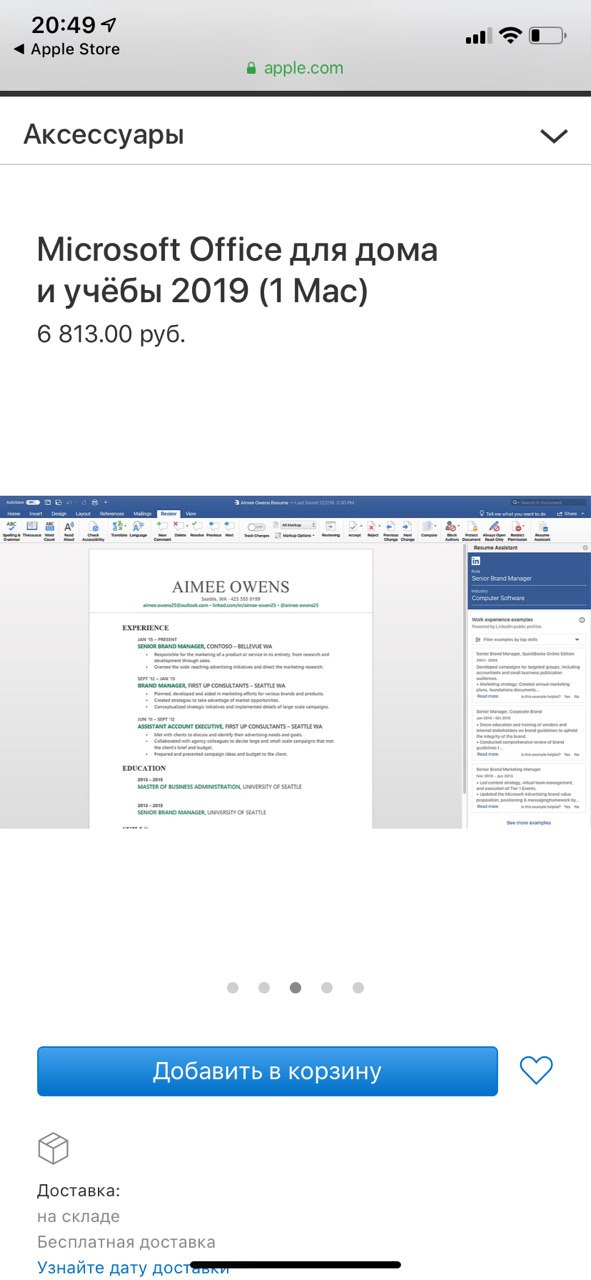This screenshot has width=591, height=1280.
Task: Open the Узнайте дату доставки link
Action: tap(133, 1268)
